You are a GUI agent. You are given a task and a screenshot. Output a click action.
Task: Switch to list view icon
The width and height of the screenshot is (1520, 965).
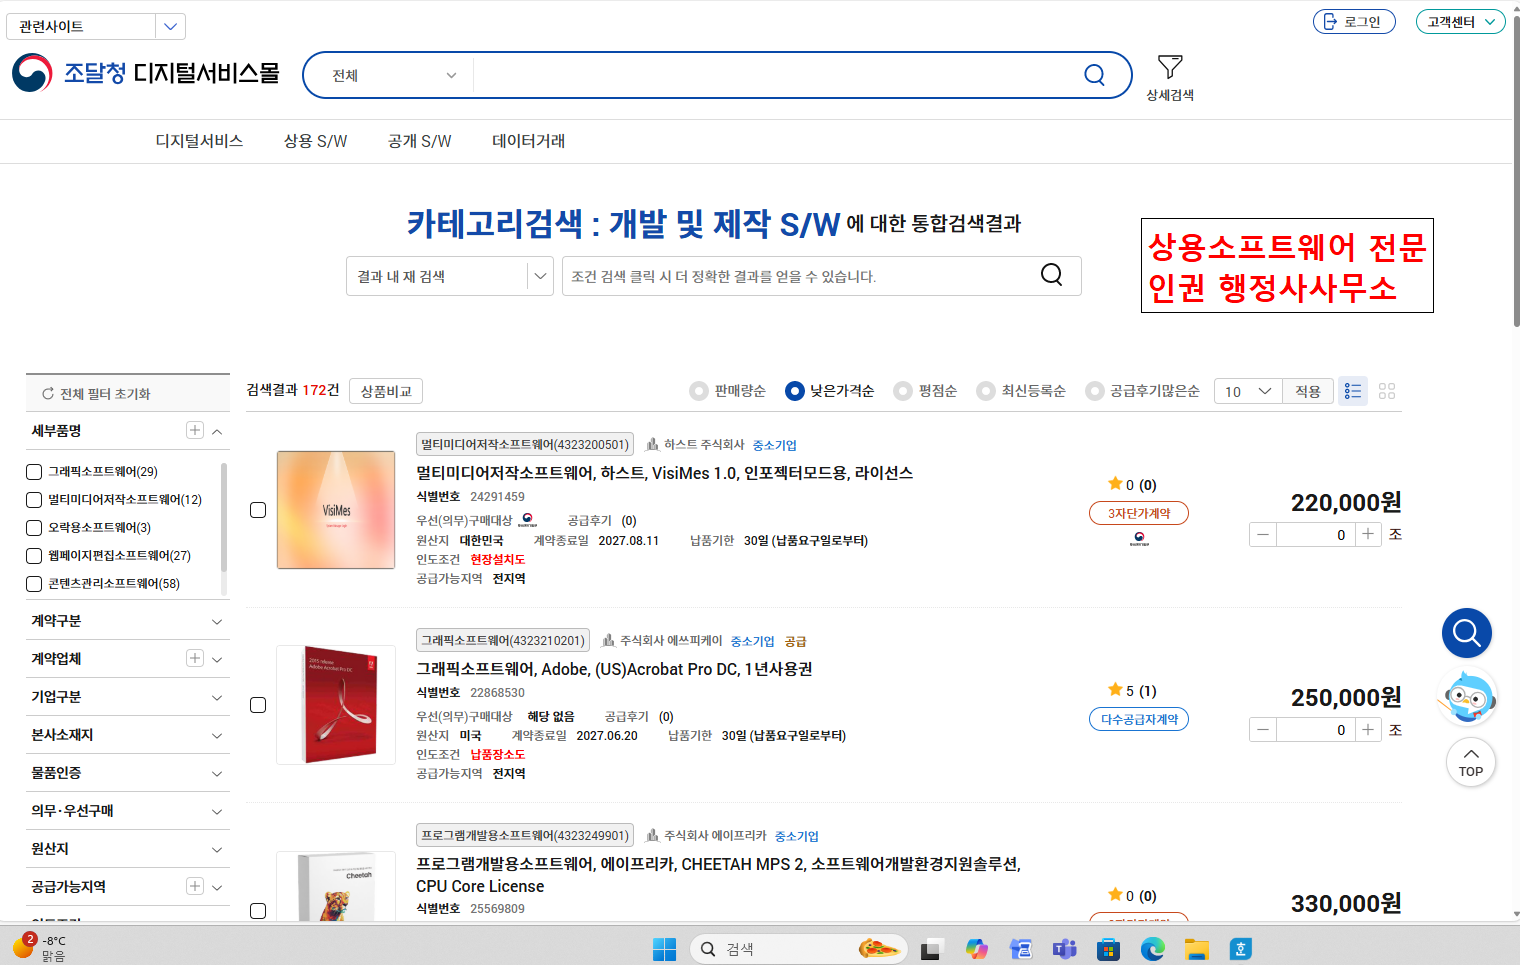(x=1353, y=391)
